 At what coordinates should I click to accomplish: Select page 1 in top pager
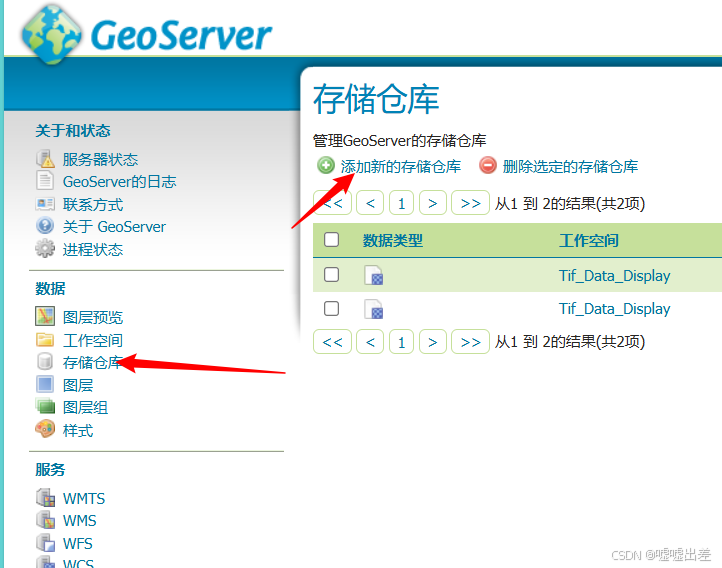[402, 203]
